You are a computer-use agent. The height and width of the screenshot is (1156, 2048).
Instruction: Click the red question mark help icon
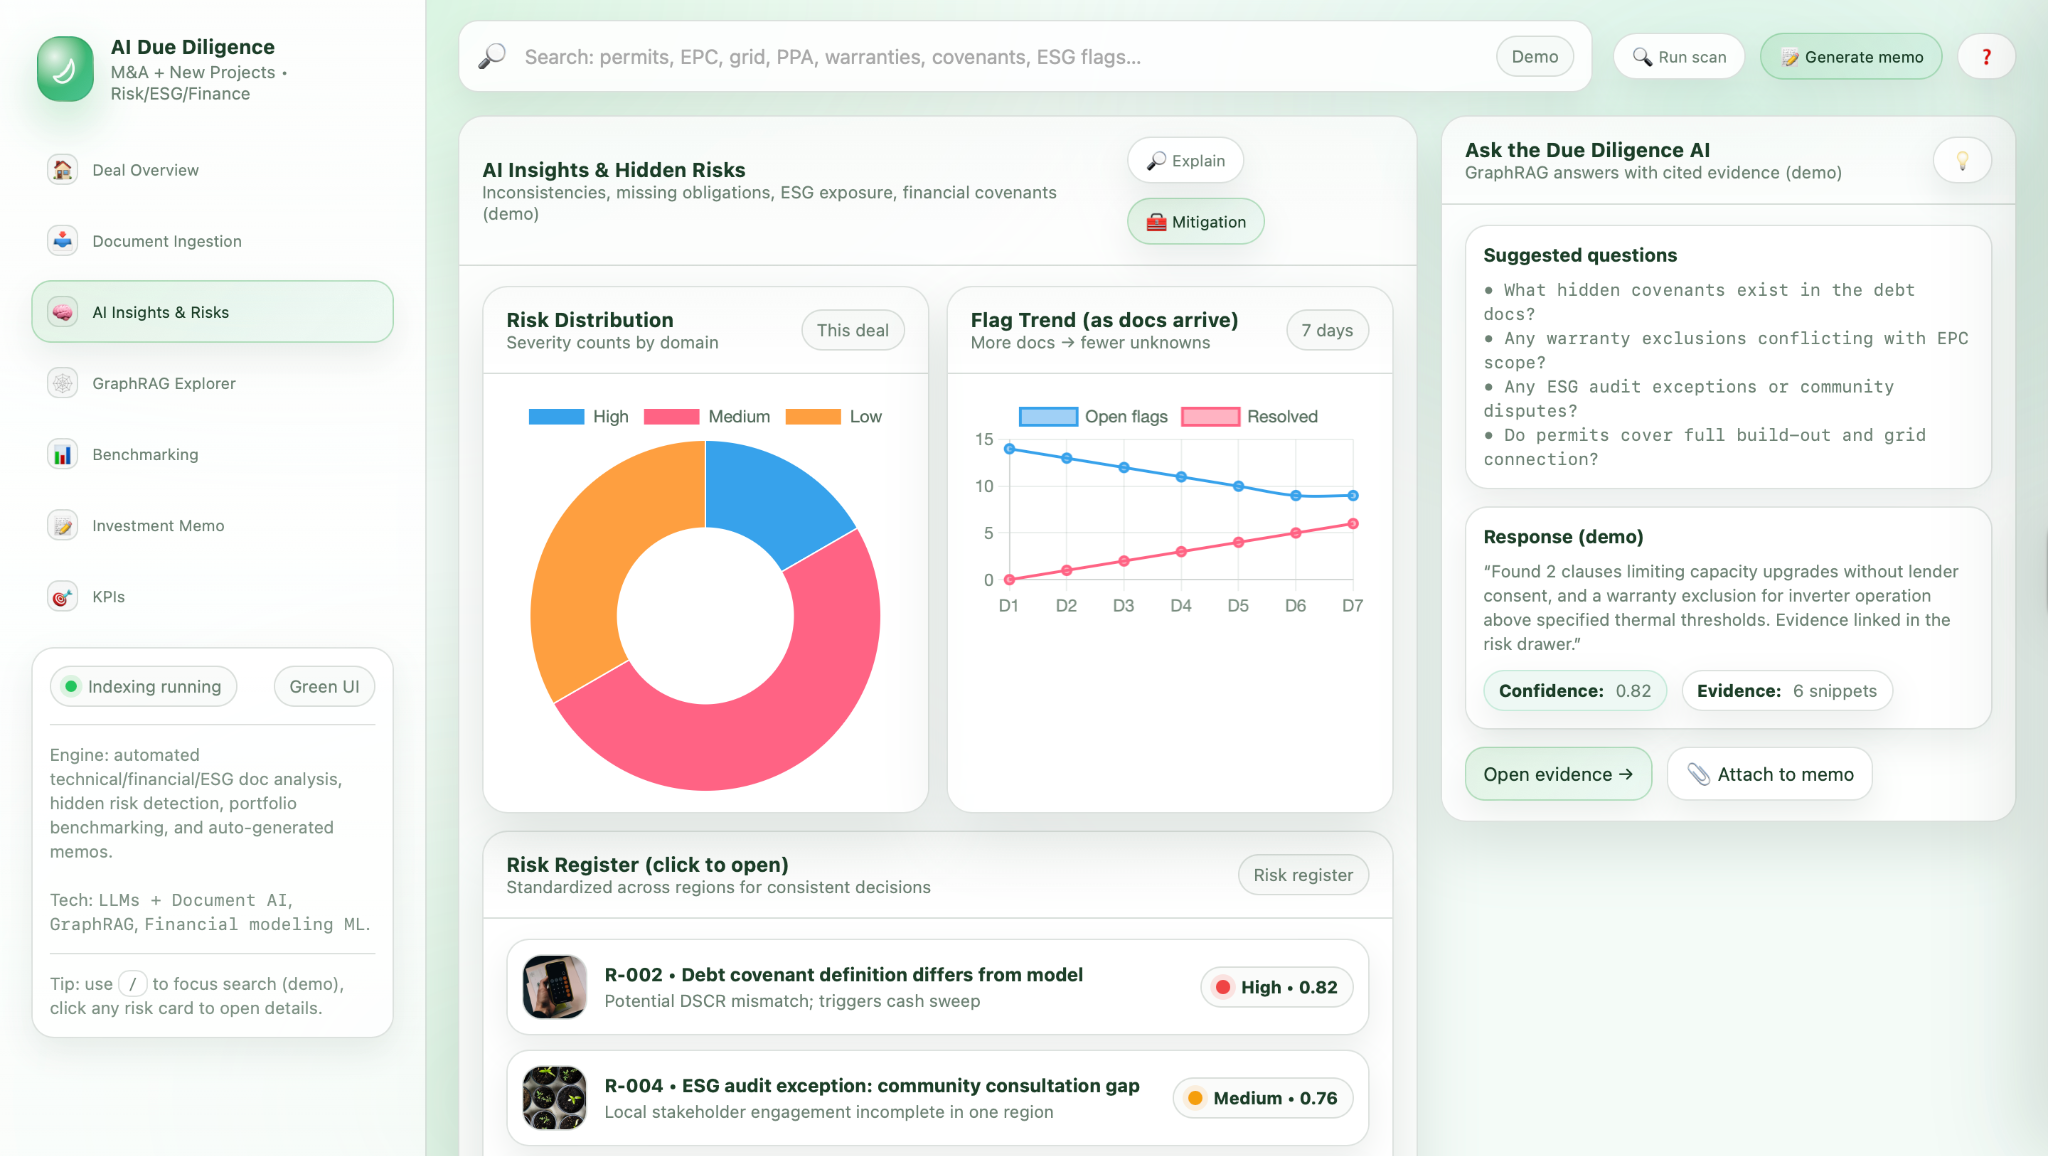click(x=1986, y=57)
